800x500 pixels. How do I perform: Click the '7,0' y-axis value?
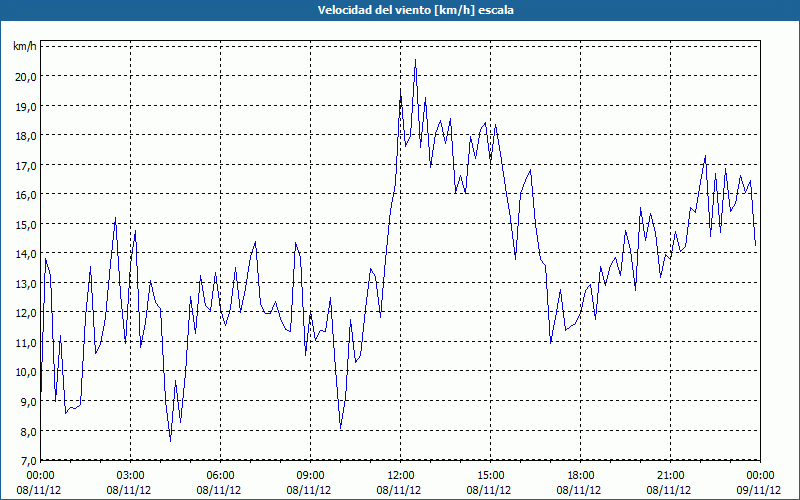click(28, 461)
